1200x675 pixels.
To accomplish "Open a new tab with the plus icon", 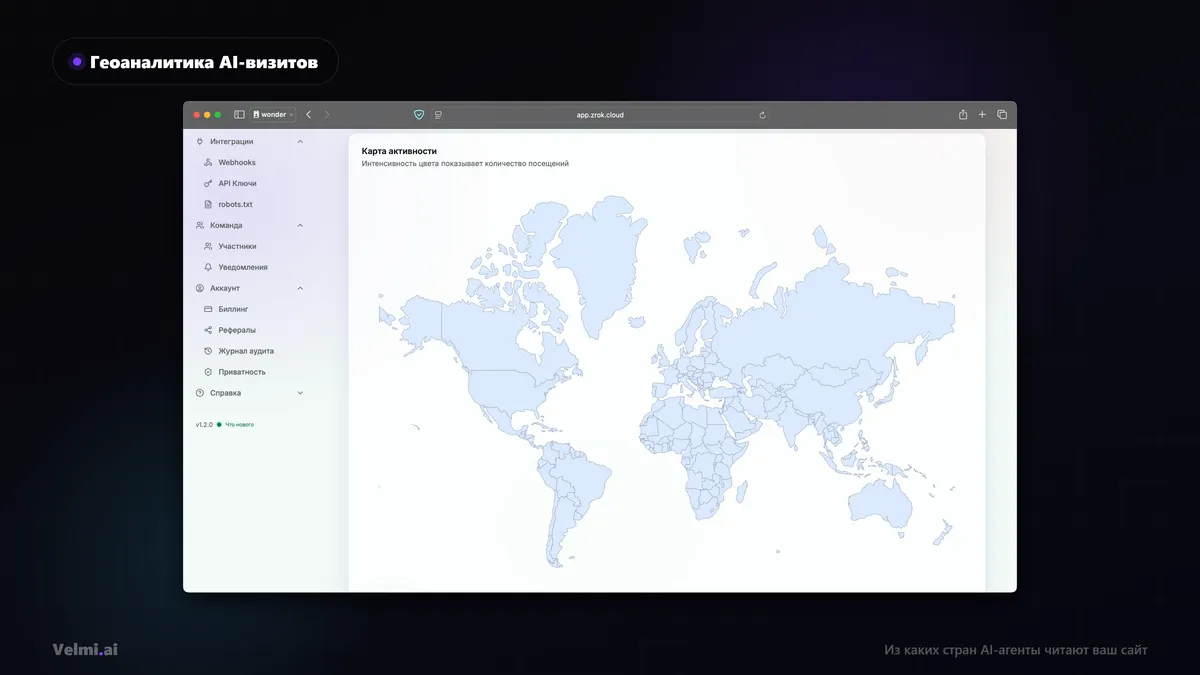I will [x=982, y=115].
